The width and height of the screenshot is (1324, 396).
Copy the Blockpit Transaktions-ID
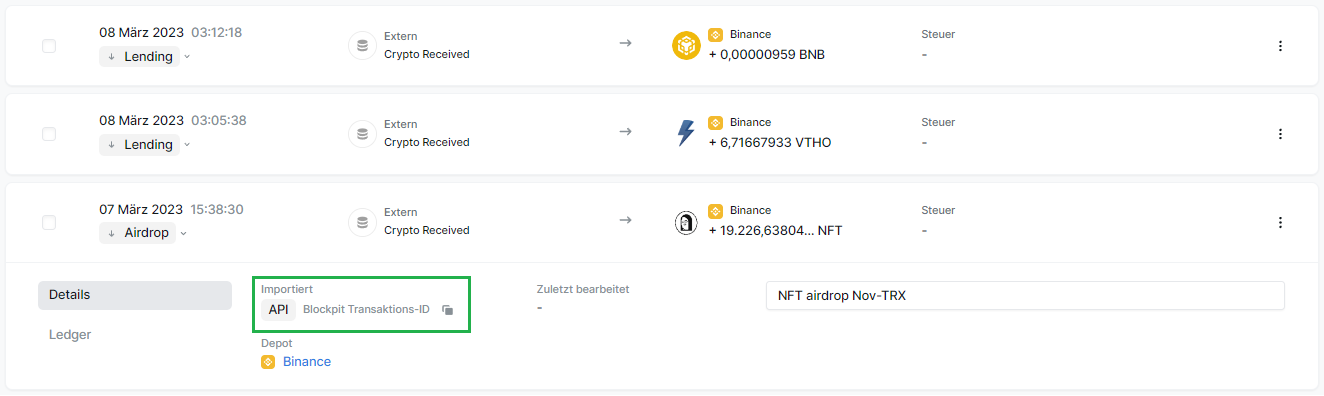point(448,310)
